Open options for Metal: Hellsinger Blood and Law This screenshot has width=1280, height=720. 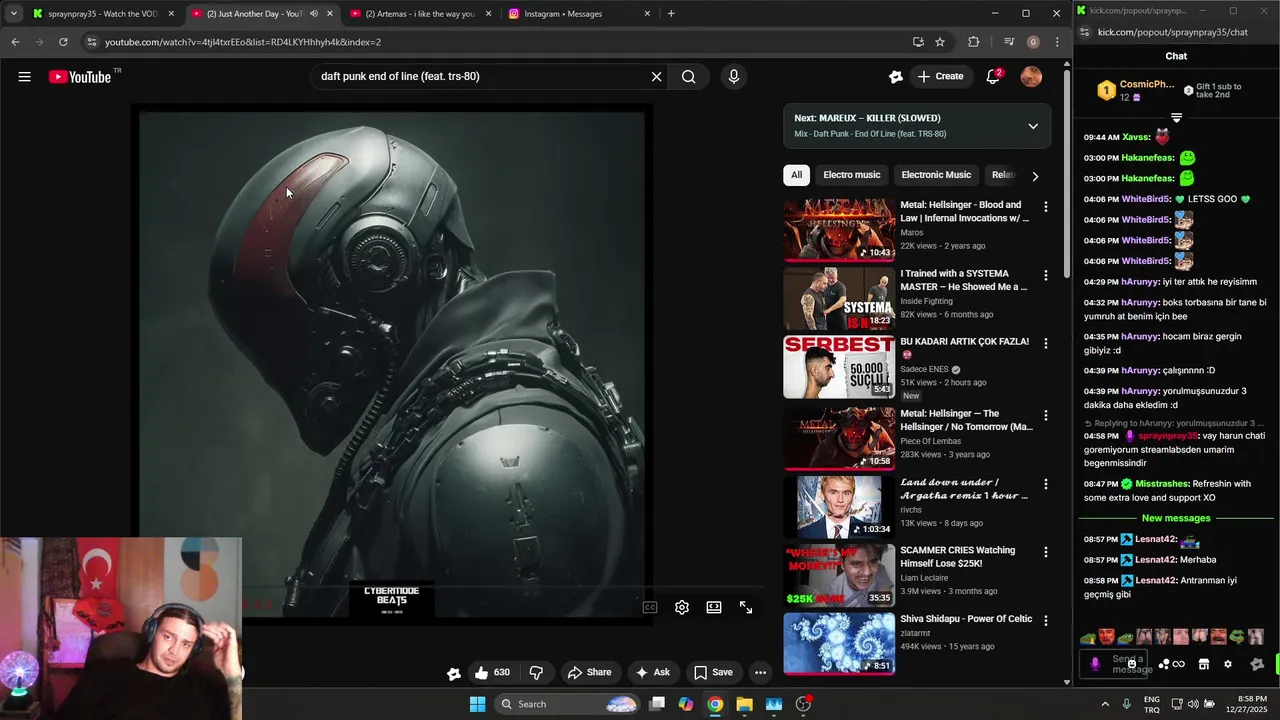pyautogui.click(x=1046, y=207)
